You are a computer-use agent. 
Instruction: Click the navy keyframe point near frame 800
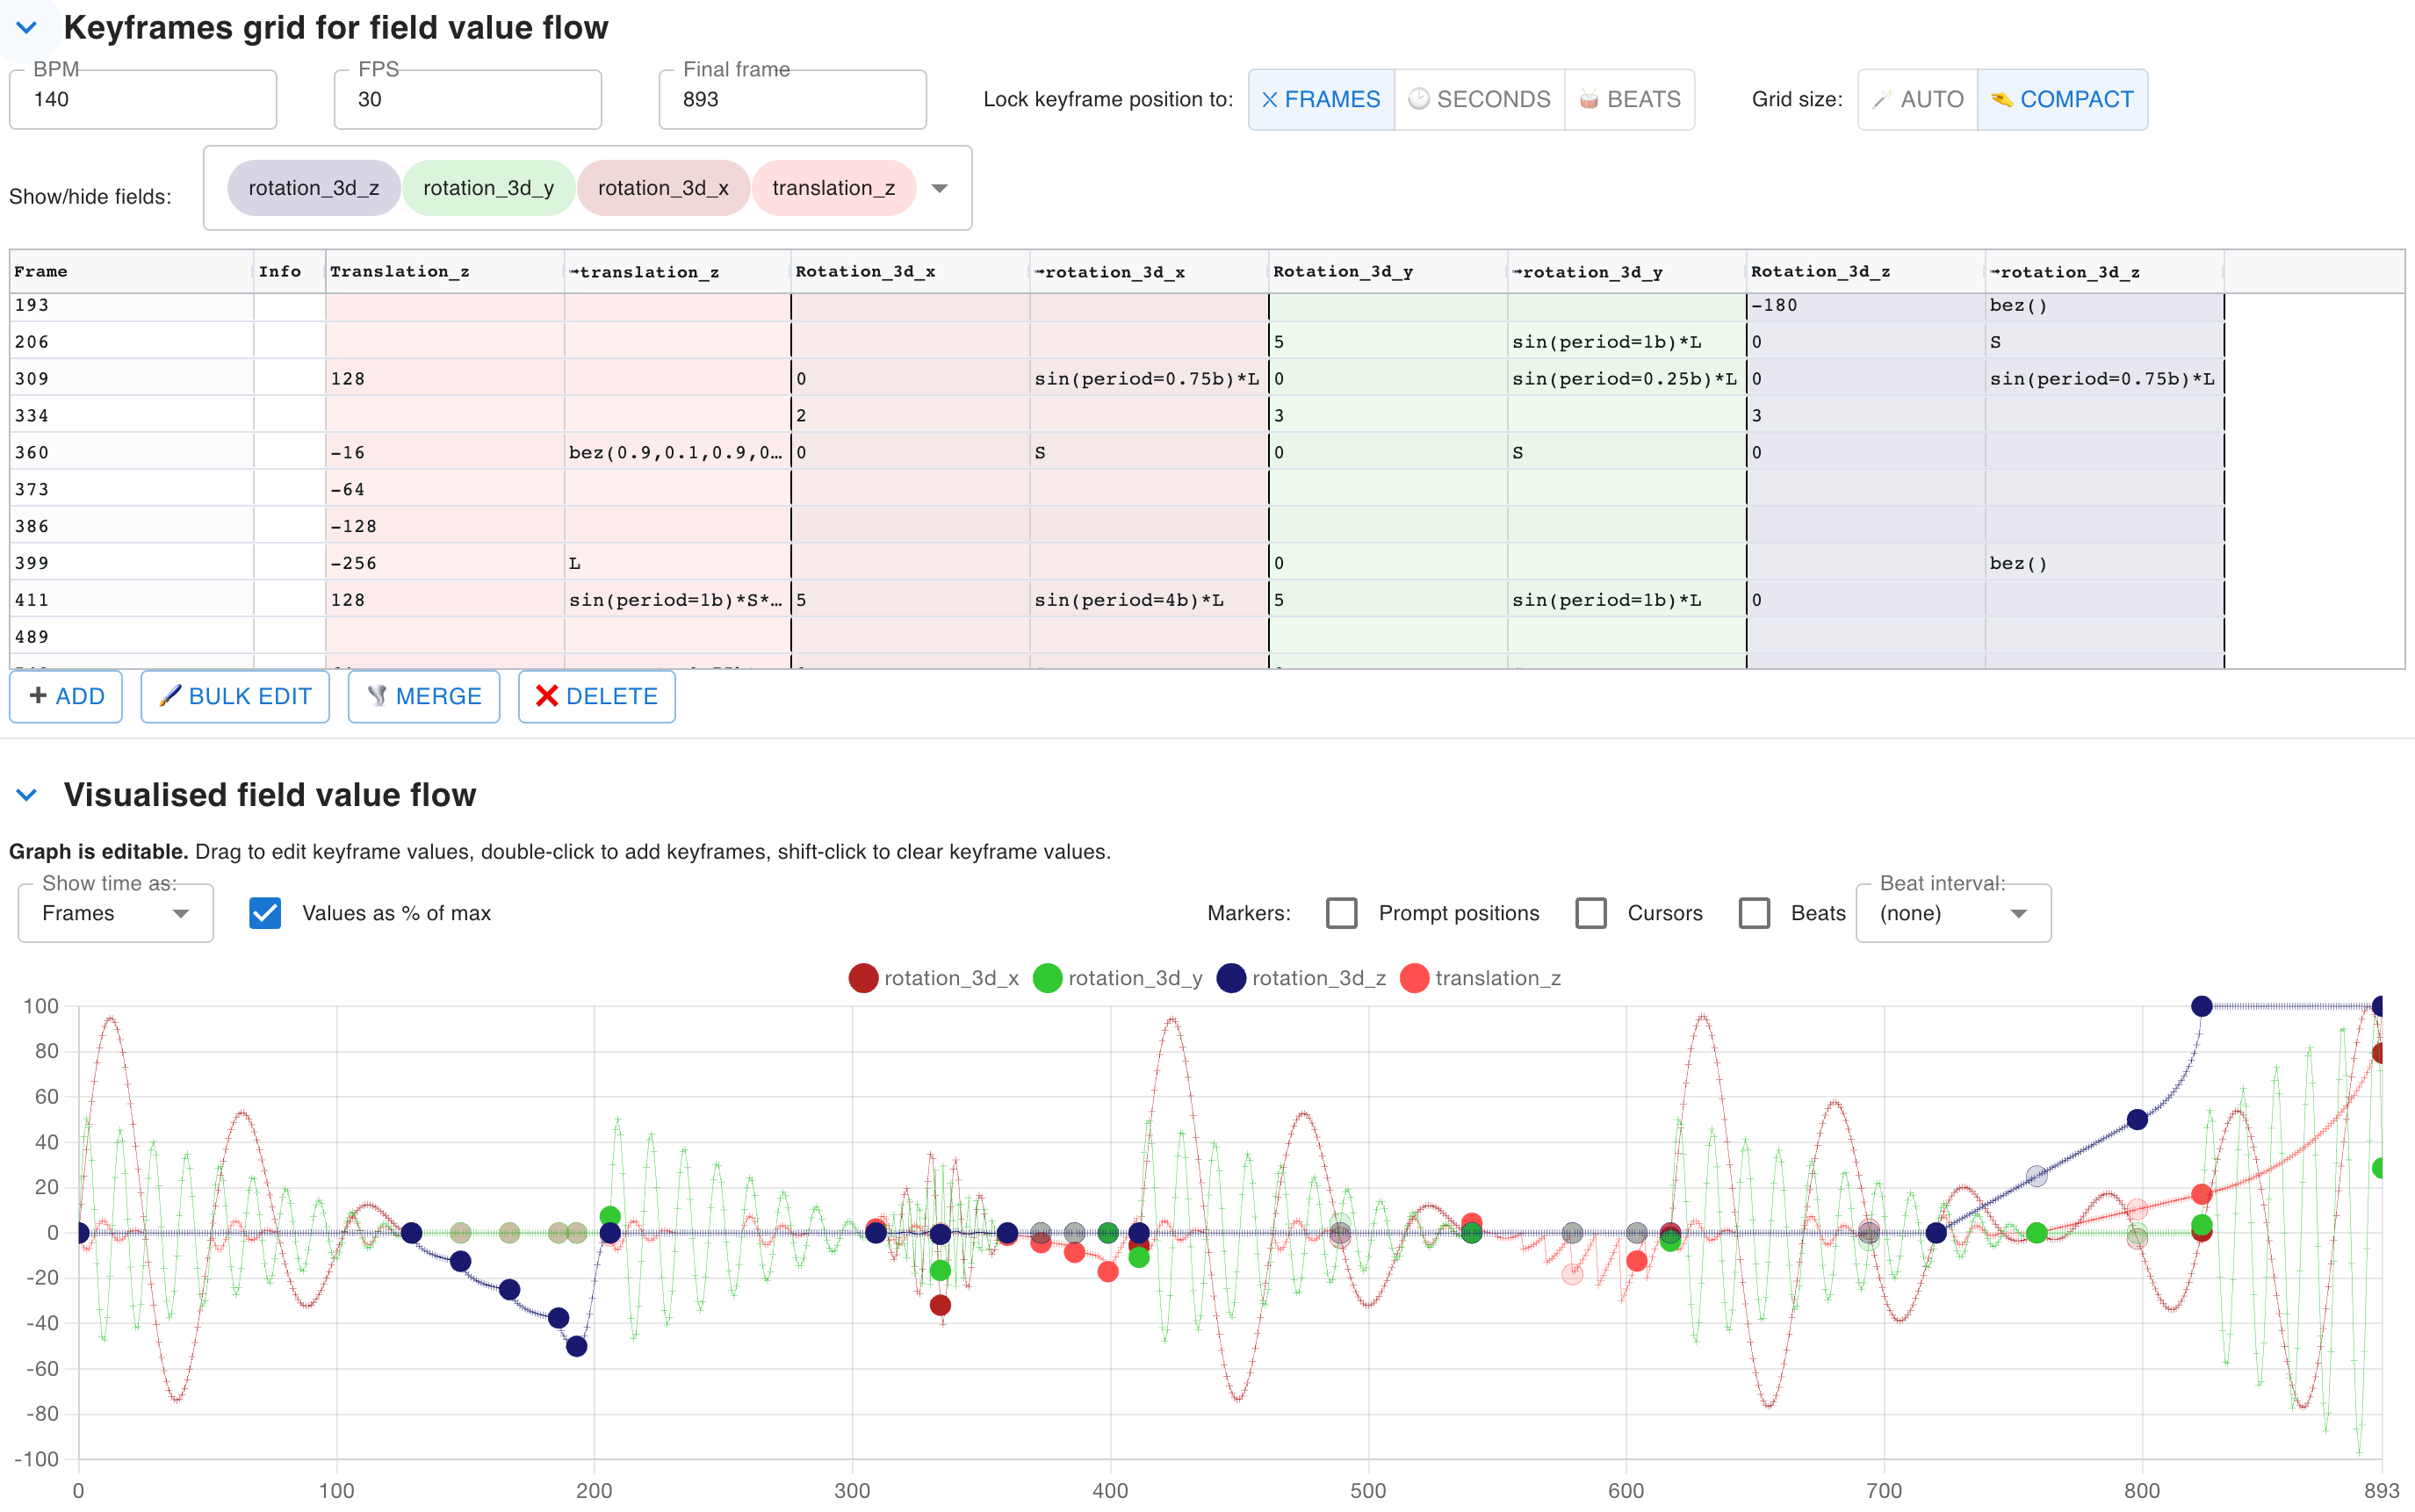coord(2137,1120)
